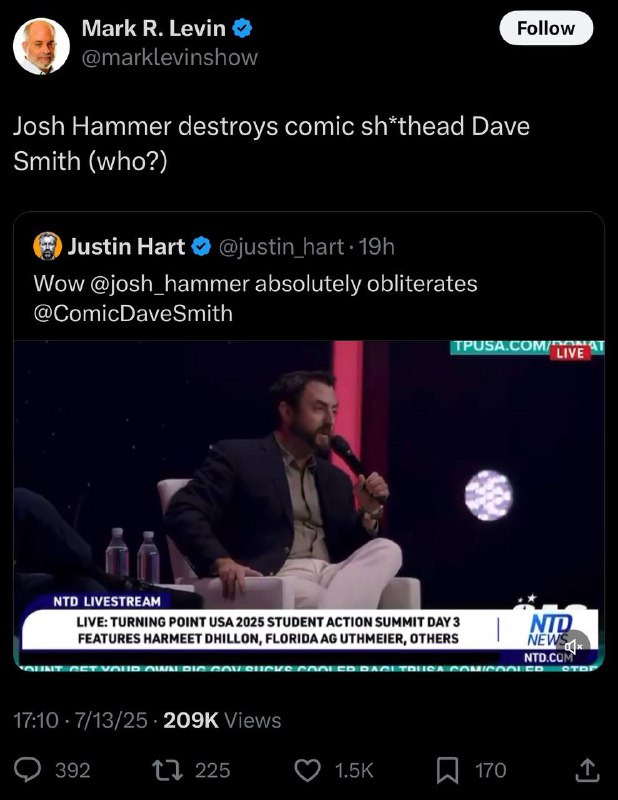Screen dimensions: 618x800
Task: Open Justin Hart's small avatar
Action: 47,246
